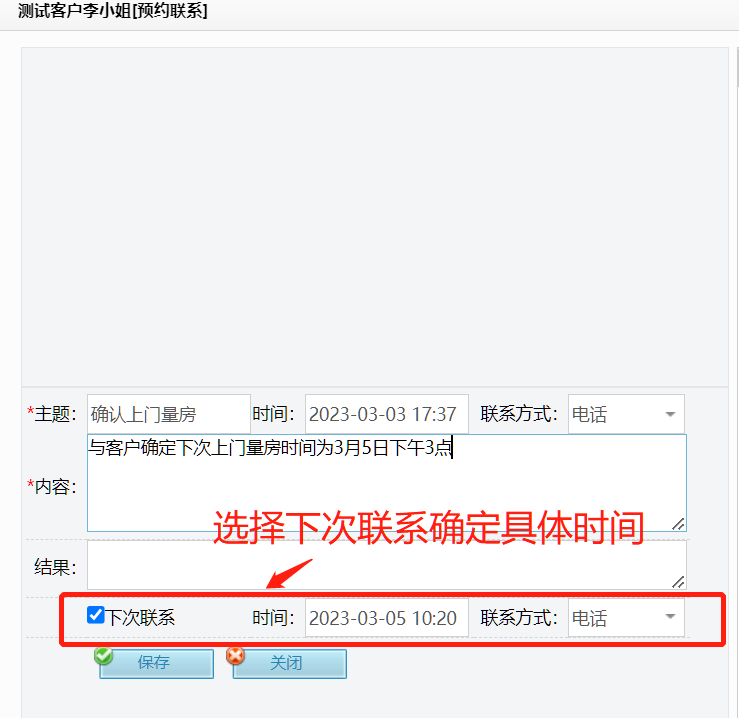Click the 结果 textarea resize grip

(678, 582)
